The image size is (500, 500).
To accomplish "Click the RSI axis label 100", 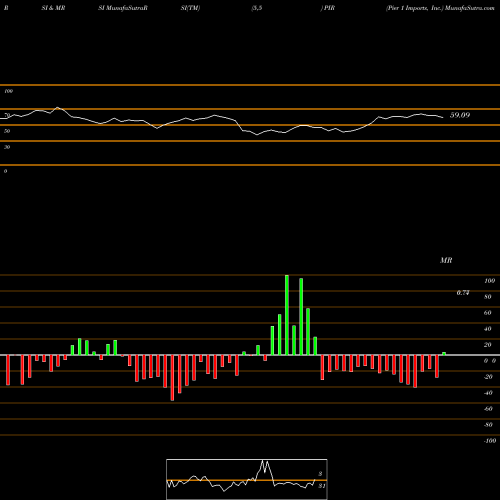I will [x=9, y=91].
